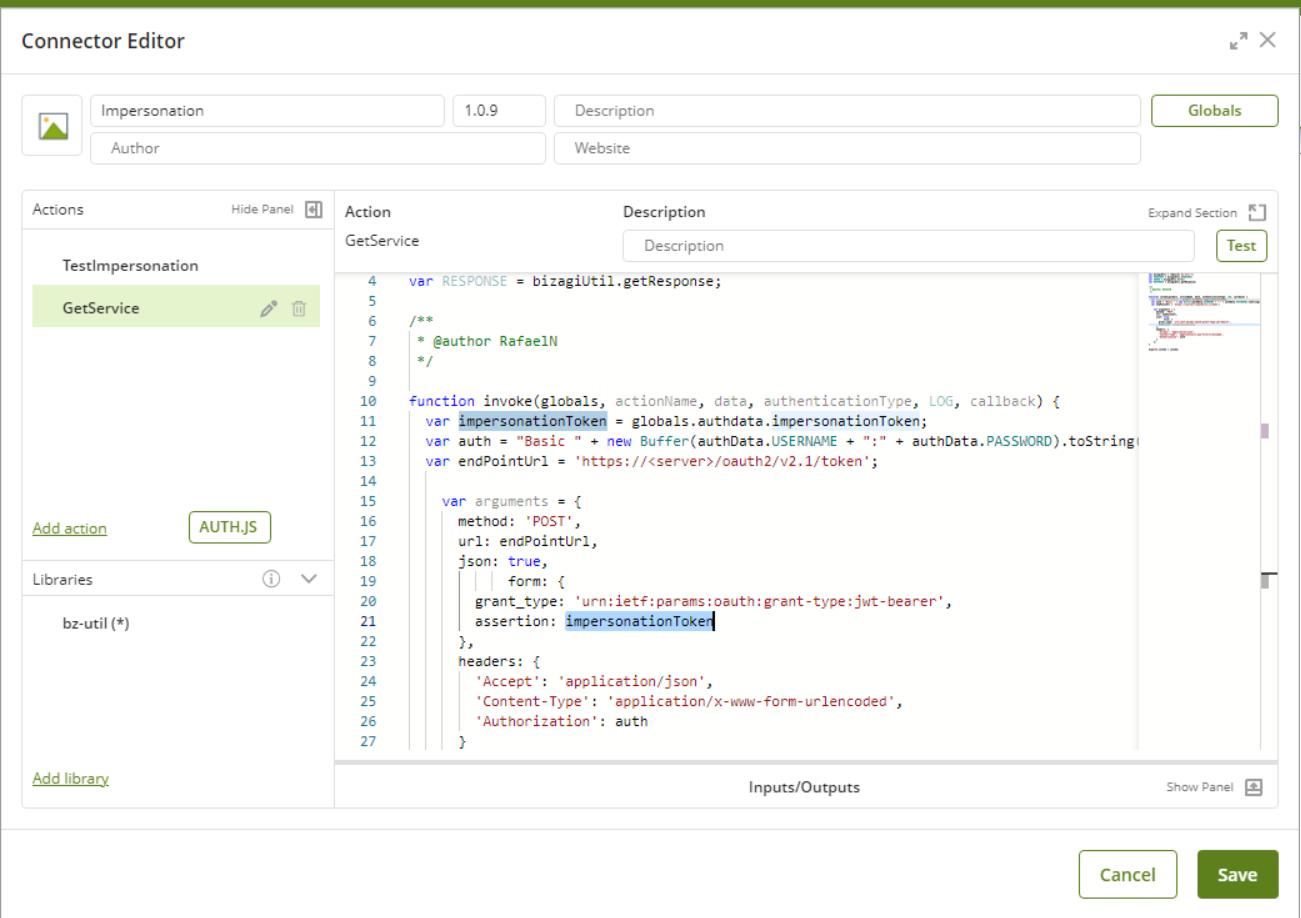Edit the GetService action with pencil icon
The image size is (1301, 918).
click(268, 309)
